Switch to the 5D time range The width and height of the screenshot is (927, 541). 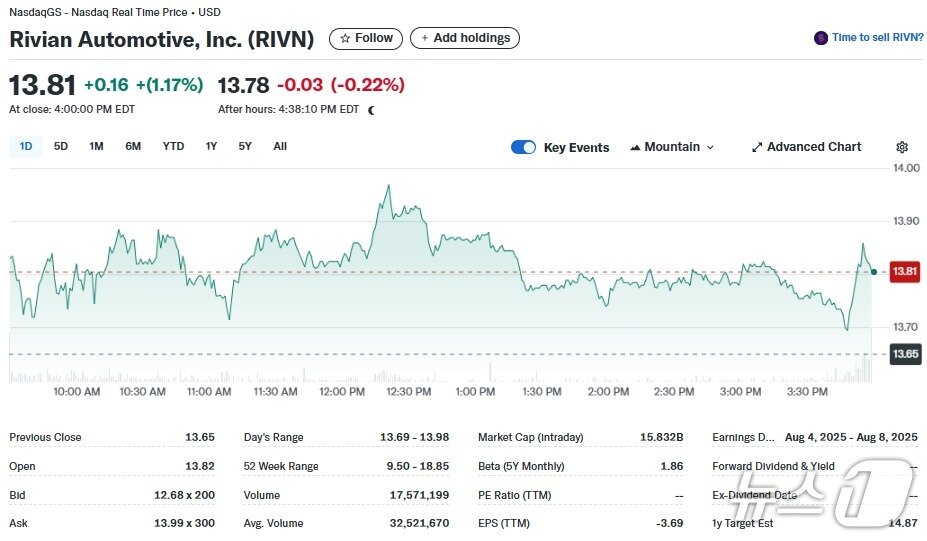pyautogui.click(x=61, y=146)
